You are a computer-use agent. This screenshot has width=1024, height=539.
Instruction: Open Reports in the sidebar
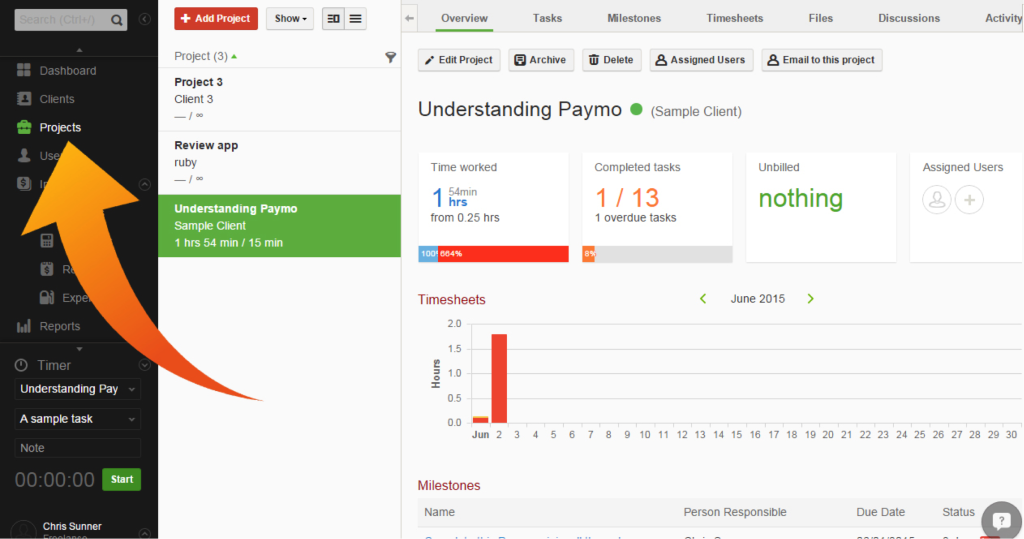click(x=48, y=326)
